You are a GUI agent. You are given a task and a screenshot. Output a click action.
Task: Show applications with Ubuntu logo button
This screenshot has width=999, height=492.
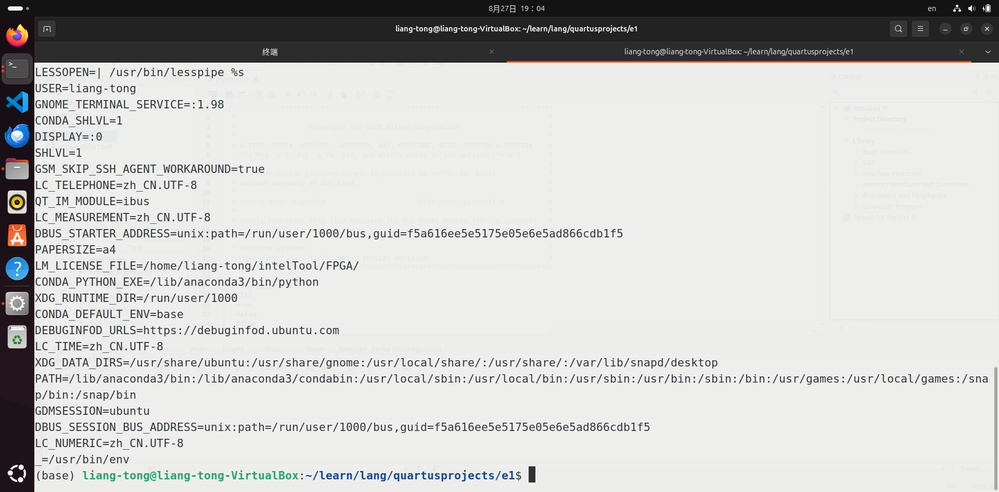point(16,473)
